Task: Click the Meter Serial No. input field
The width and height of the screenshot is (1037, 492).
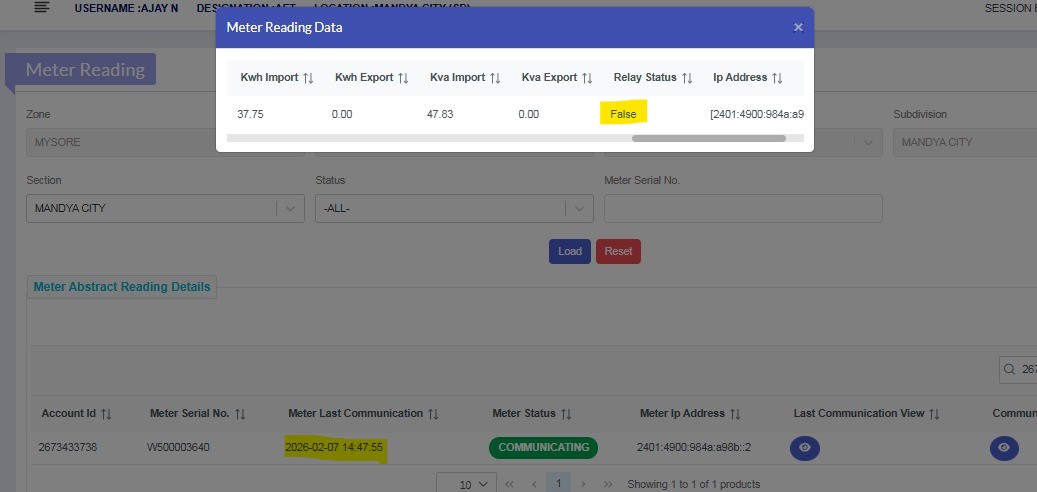Action: [743, 208]
